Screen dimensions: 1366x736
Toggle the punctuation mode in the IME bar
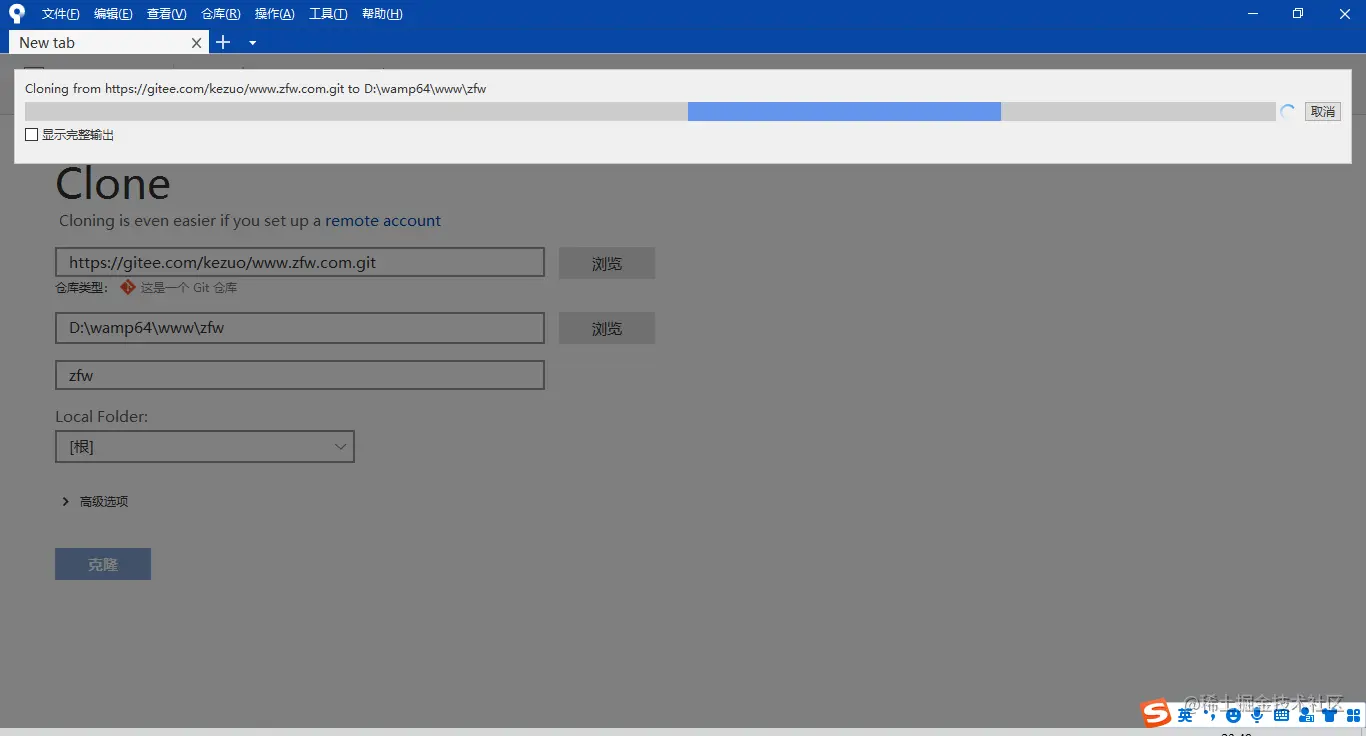1211,715
